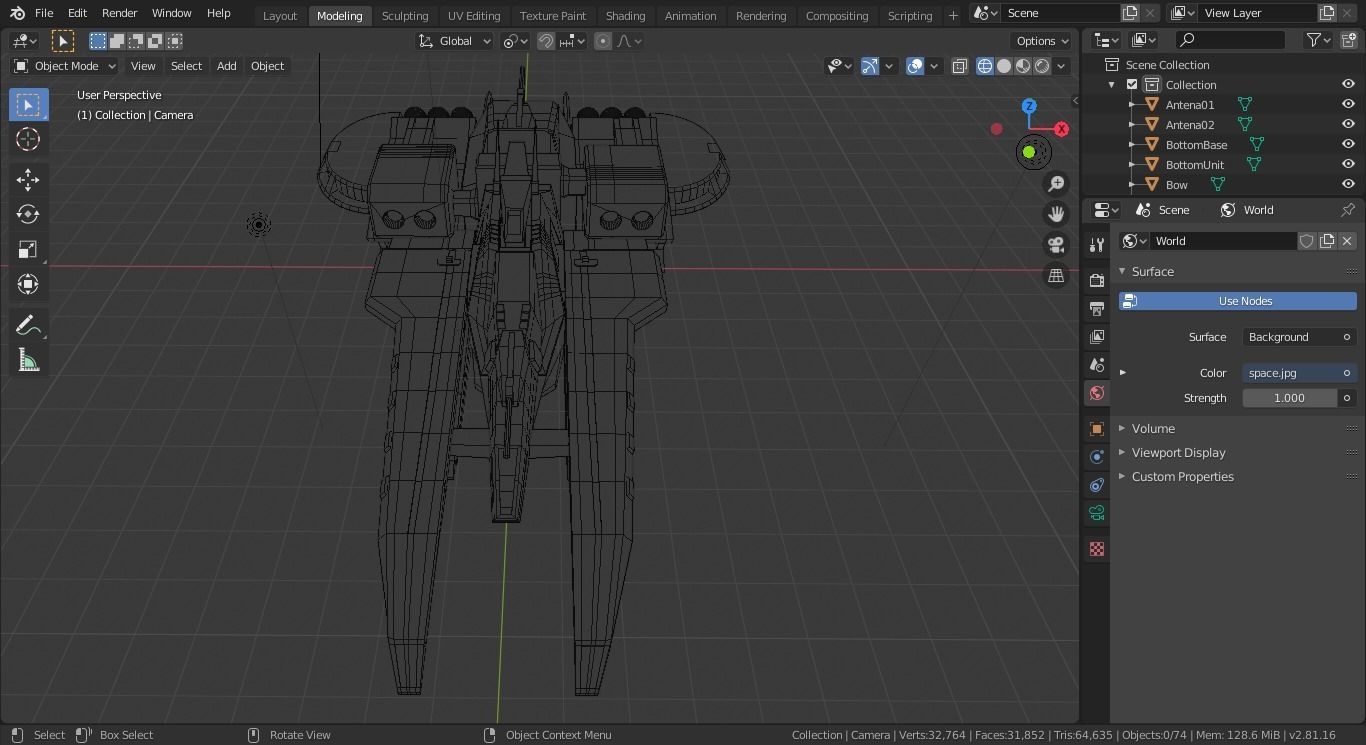Screen dimensions: 1366x745
Task: Toggle proportional editing
Action: click(603, 41)
